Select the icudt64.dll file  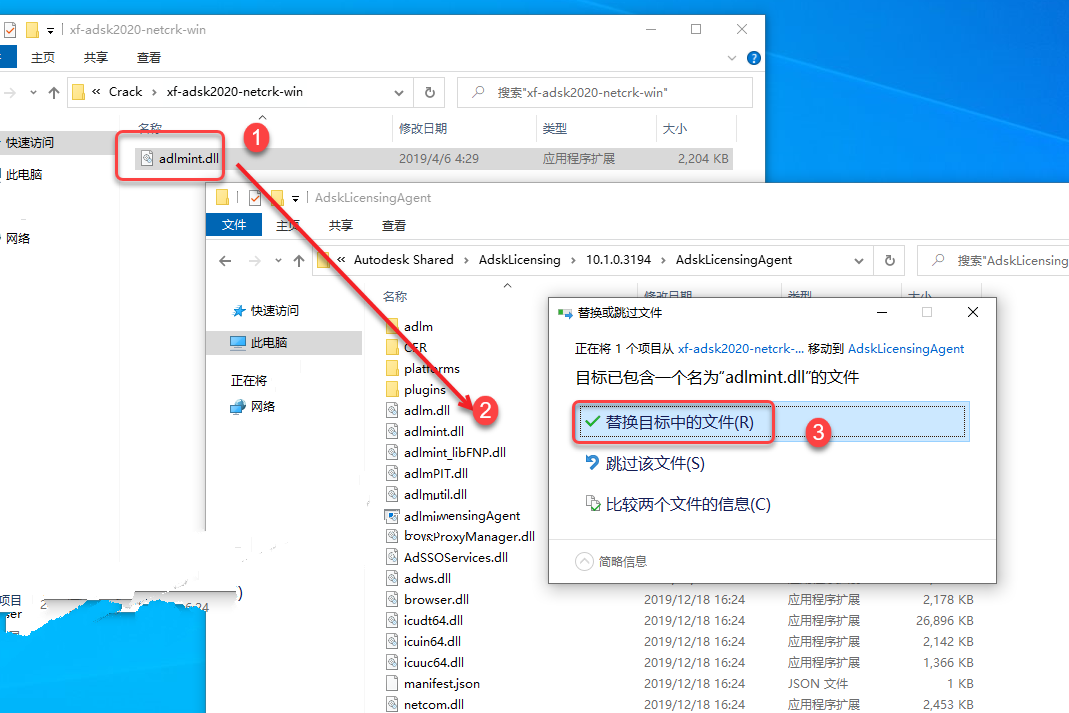433,621
